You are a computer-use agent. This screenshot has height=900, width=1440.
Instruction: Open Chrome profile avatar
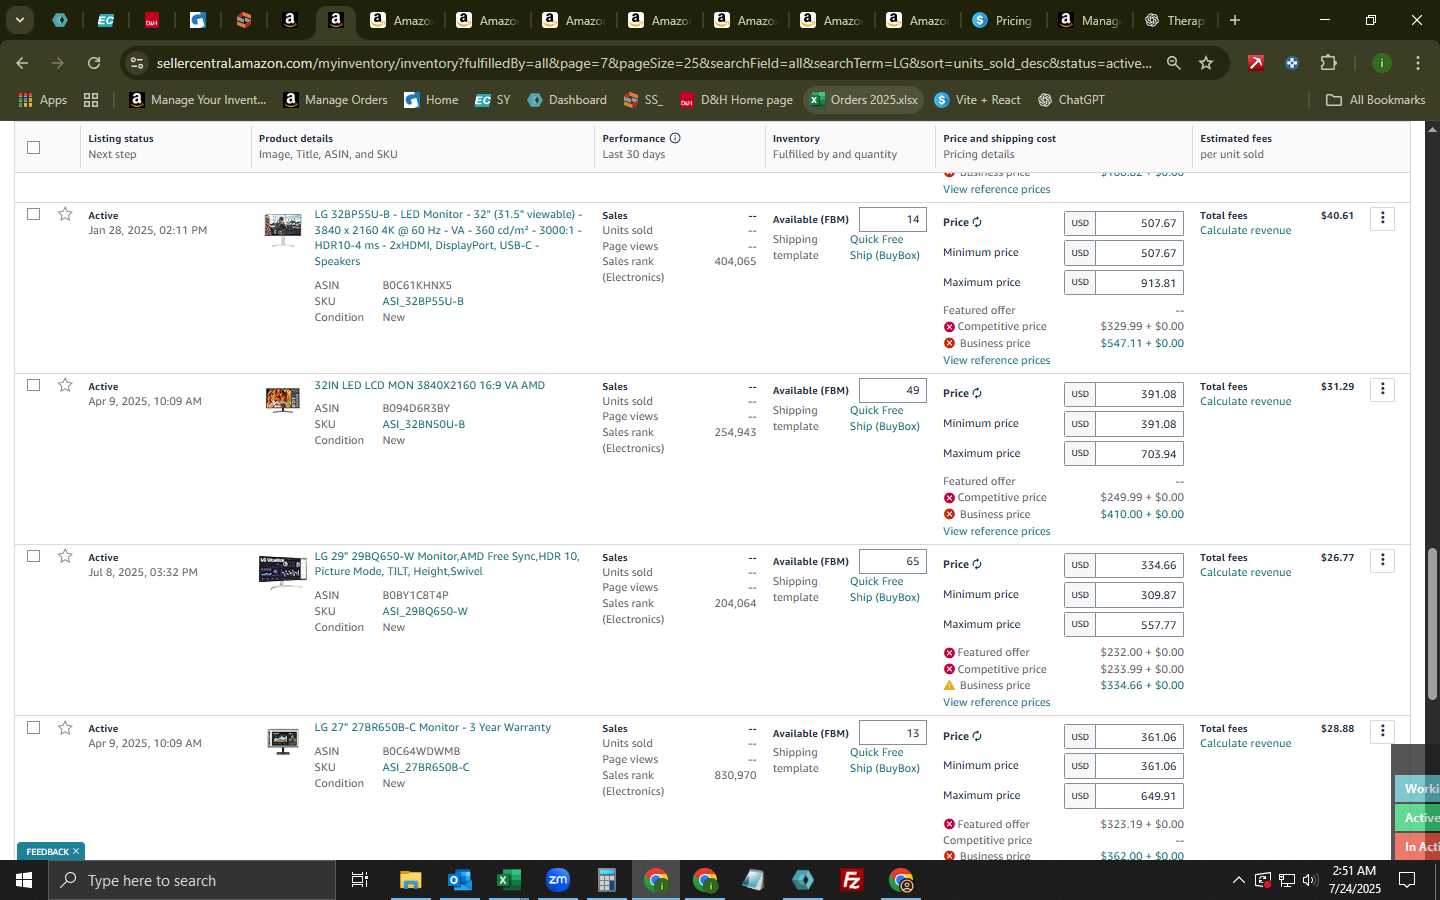[x=1381, y=63]
